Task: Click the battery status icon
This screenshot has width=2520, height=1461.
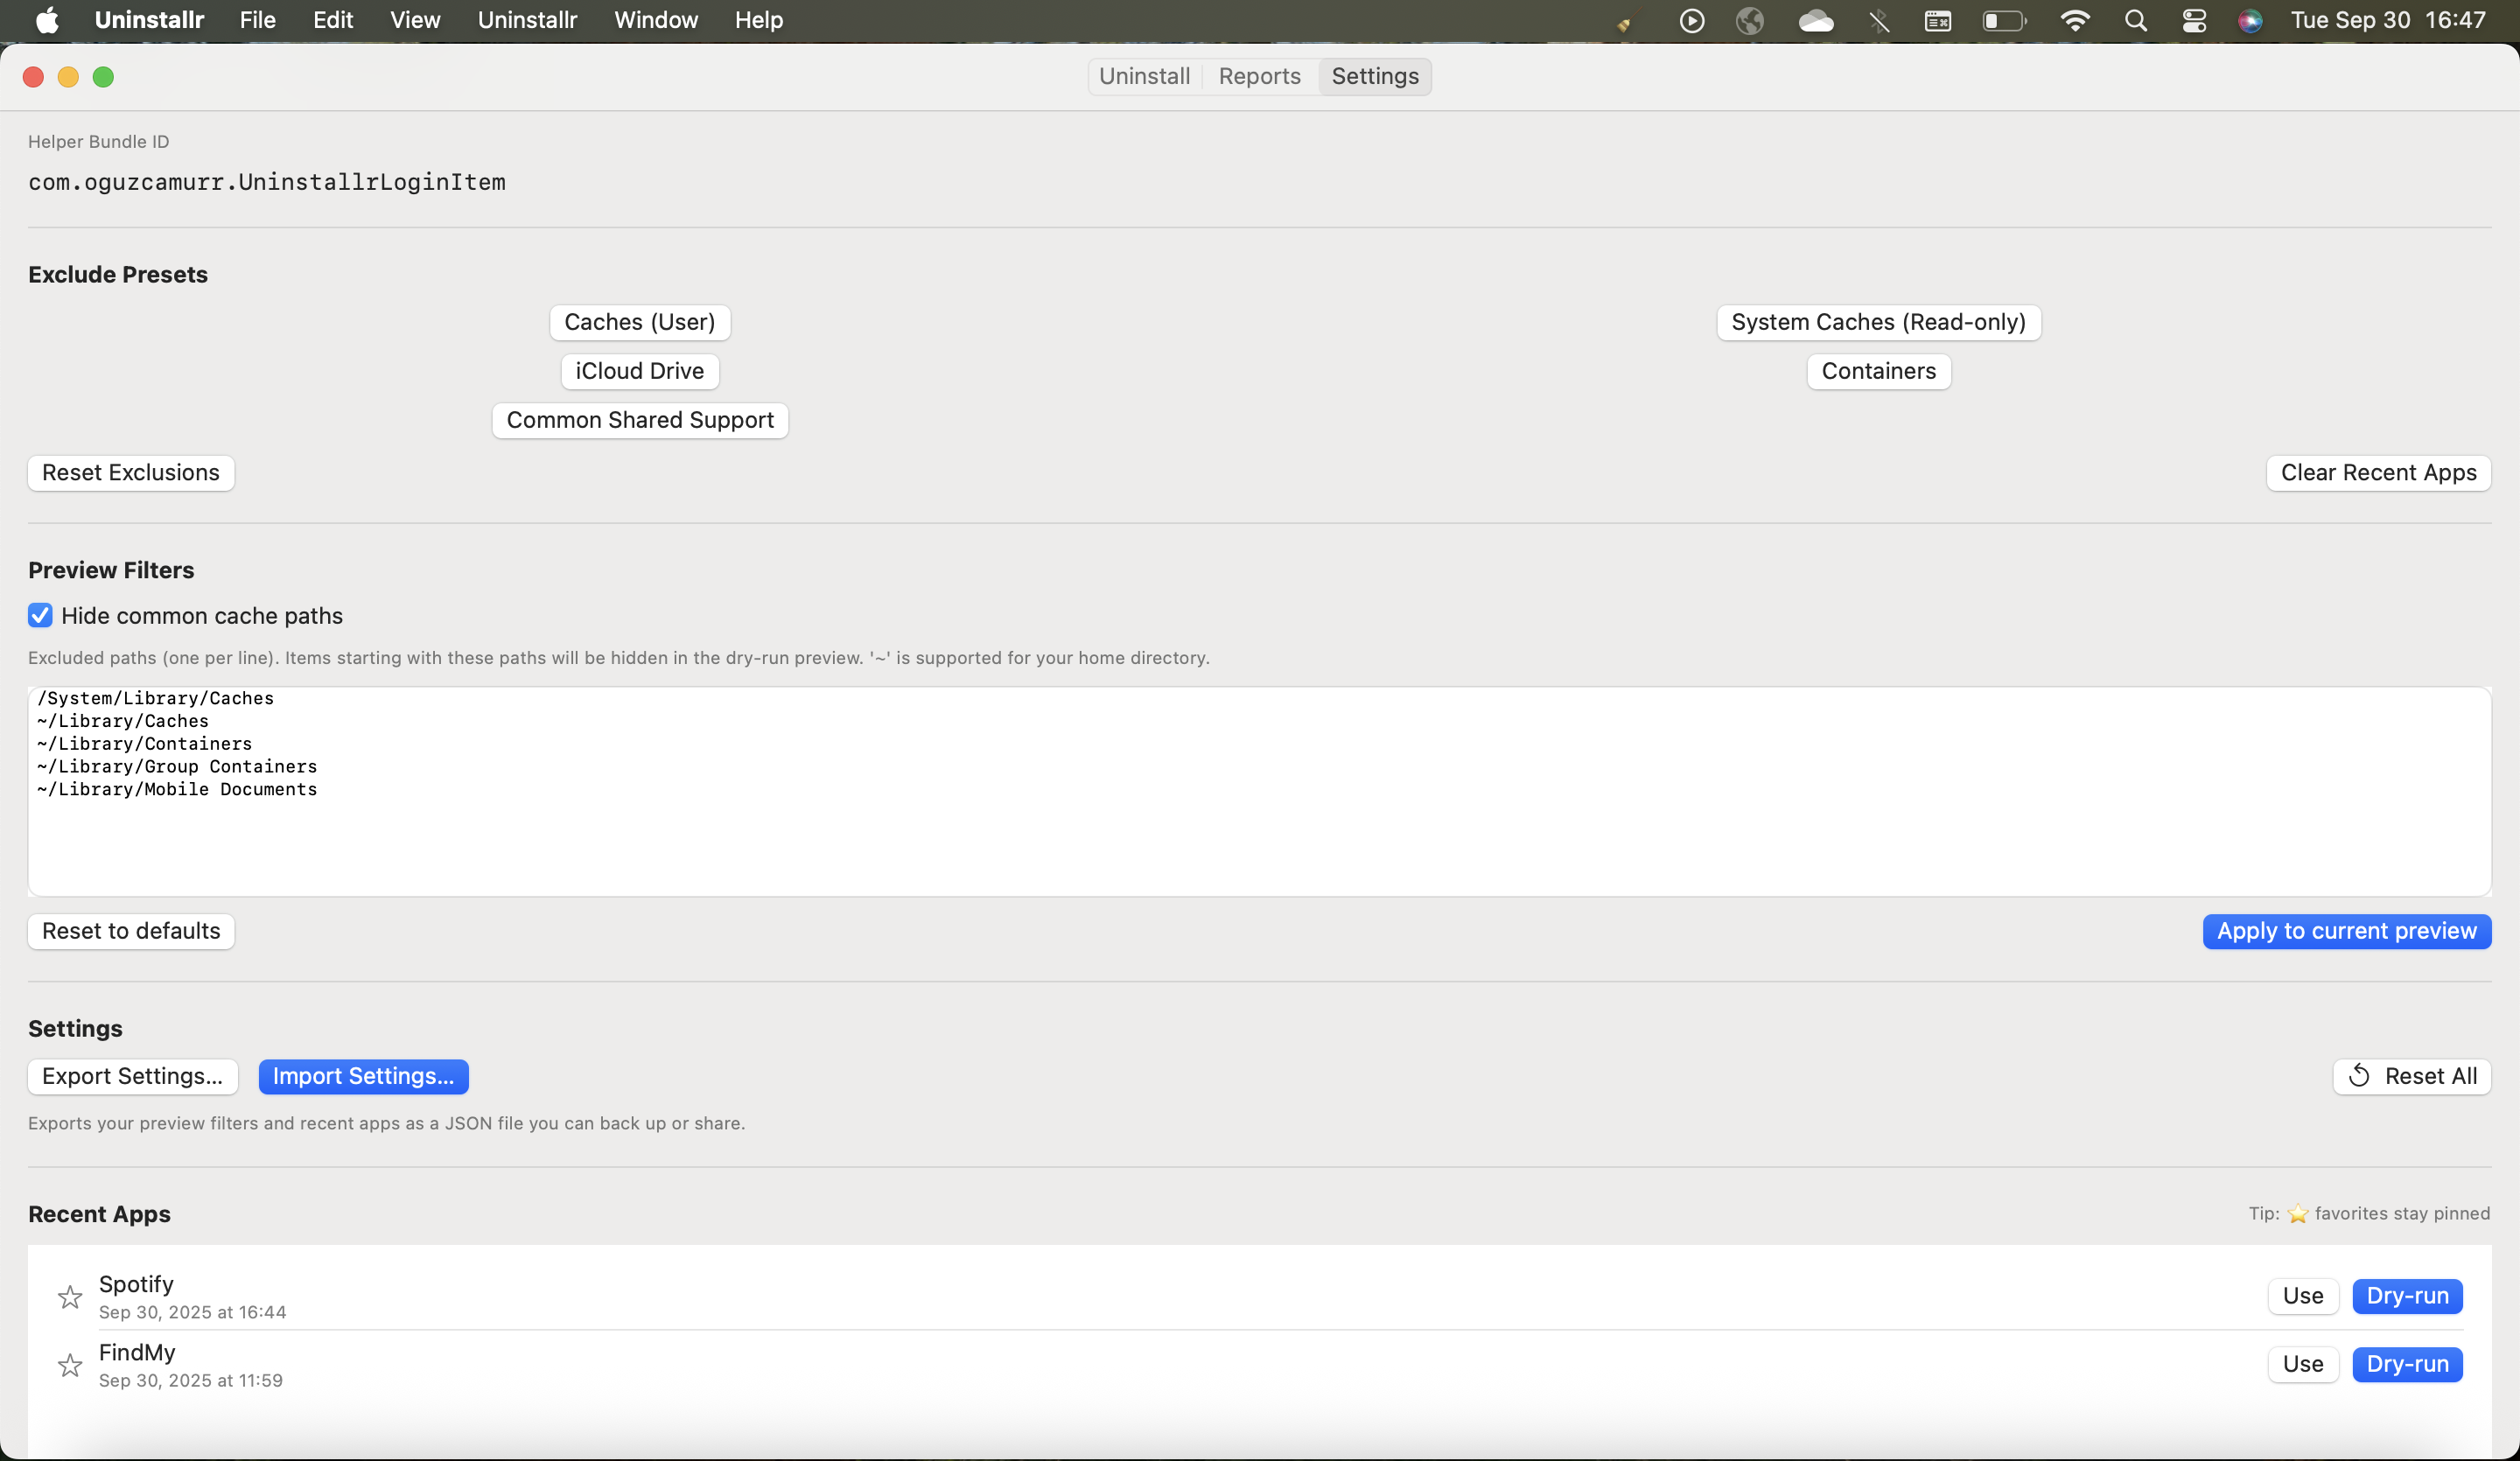Action: (2003, 20)
